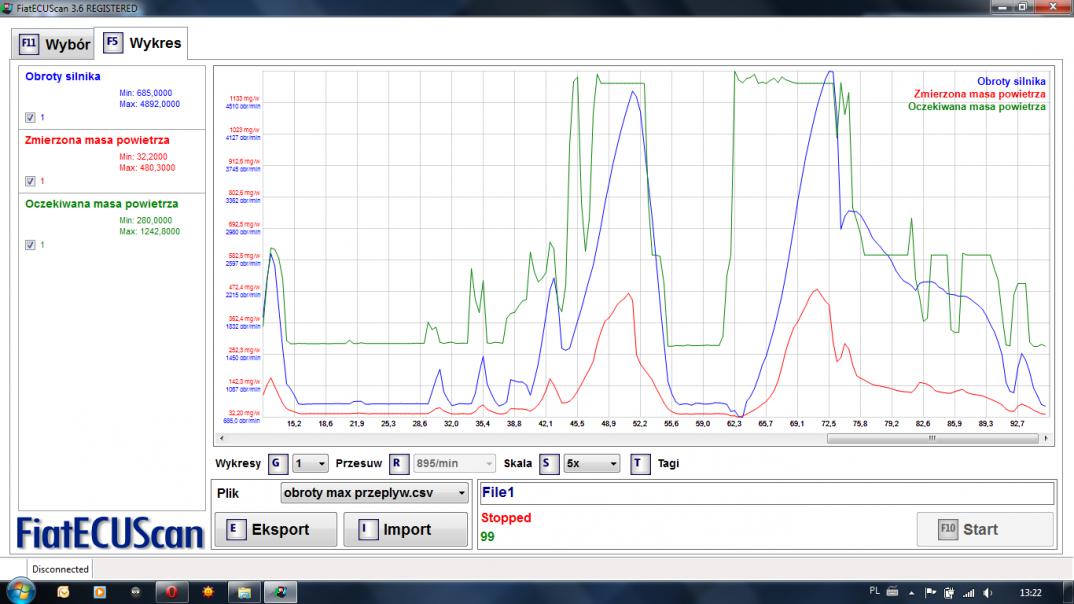Click the Import button

click(405, 529)
